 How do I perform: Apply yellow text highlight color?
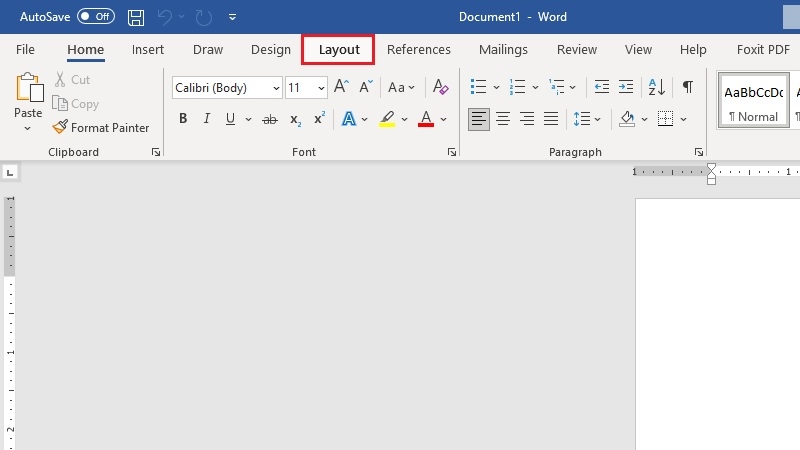point(387,119)
